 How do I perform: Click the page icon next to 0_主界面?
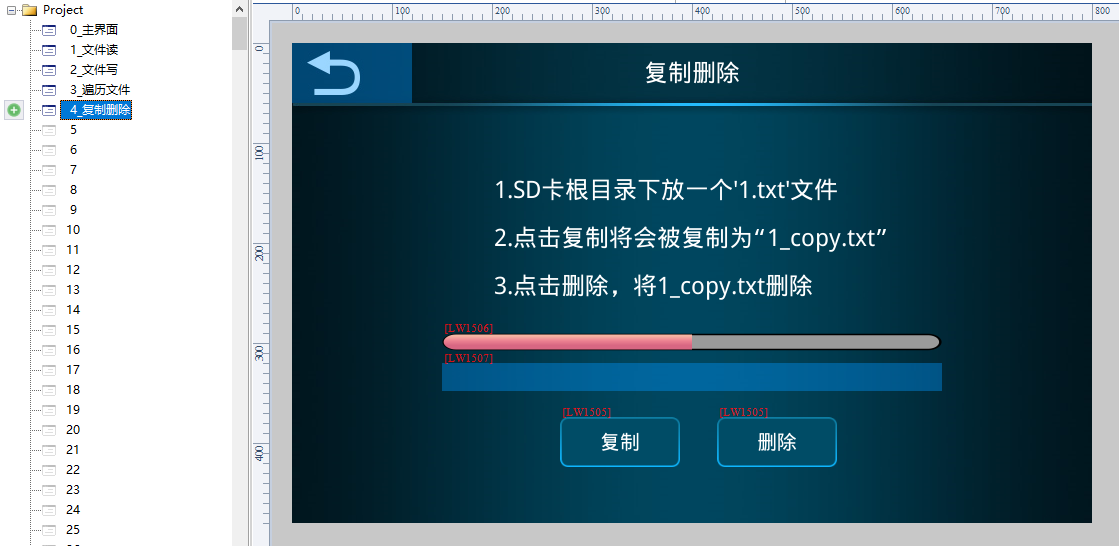coord(49,30)
